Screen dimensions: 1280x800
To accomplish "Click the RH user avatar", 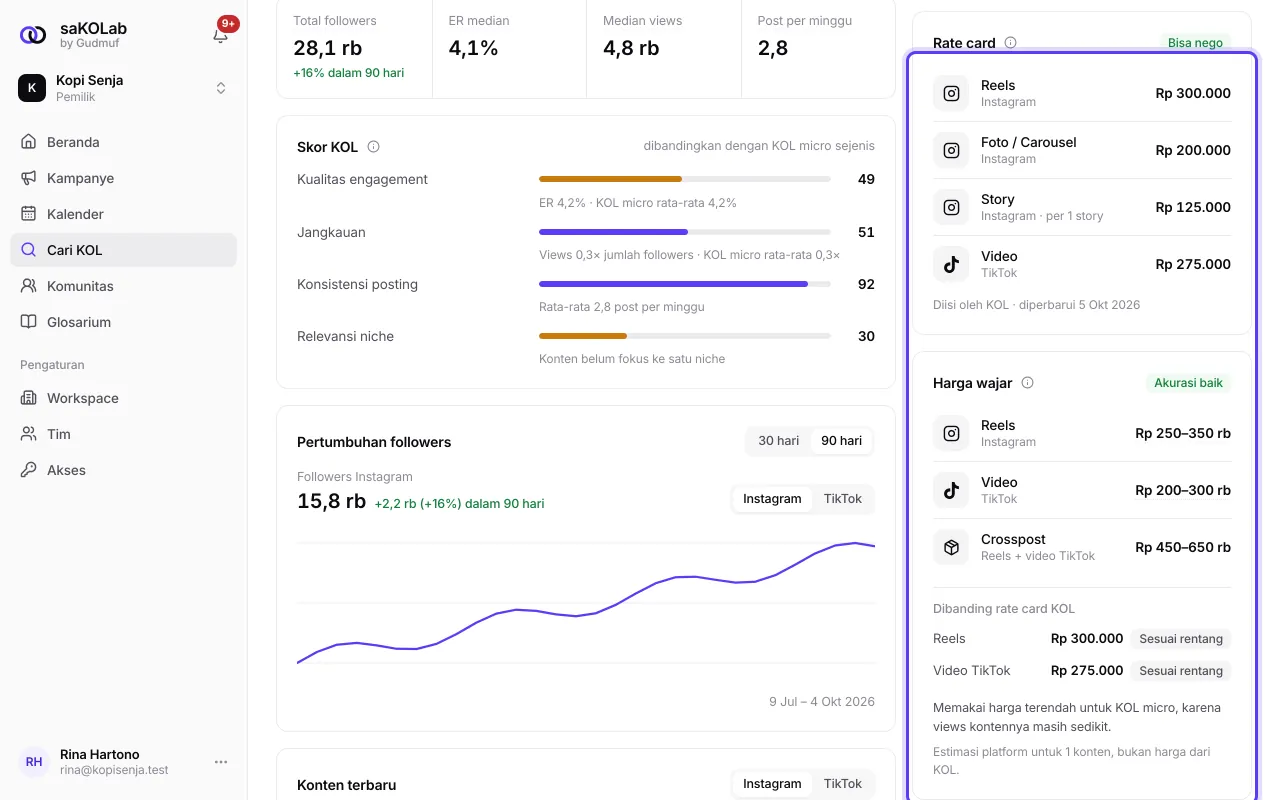I will point(34,762).
